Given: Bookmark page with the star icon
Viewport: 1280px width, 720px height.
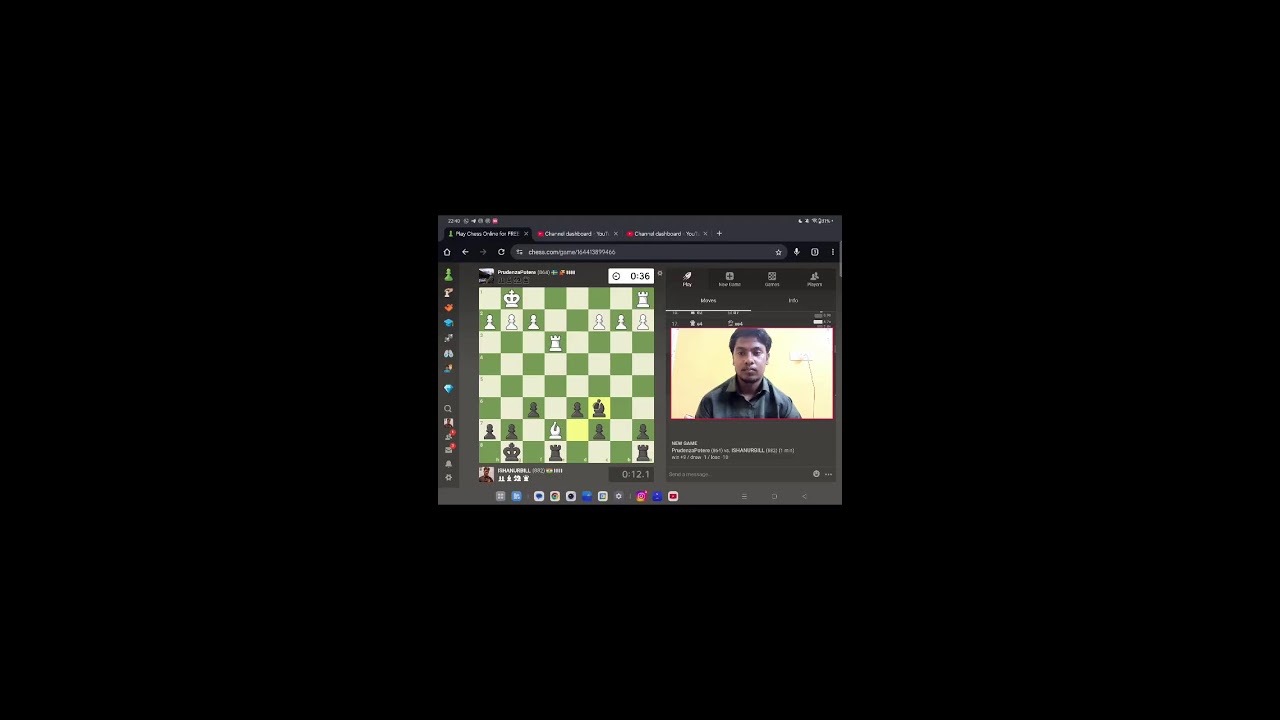Looking at the screenshot, I should [778, 252].
